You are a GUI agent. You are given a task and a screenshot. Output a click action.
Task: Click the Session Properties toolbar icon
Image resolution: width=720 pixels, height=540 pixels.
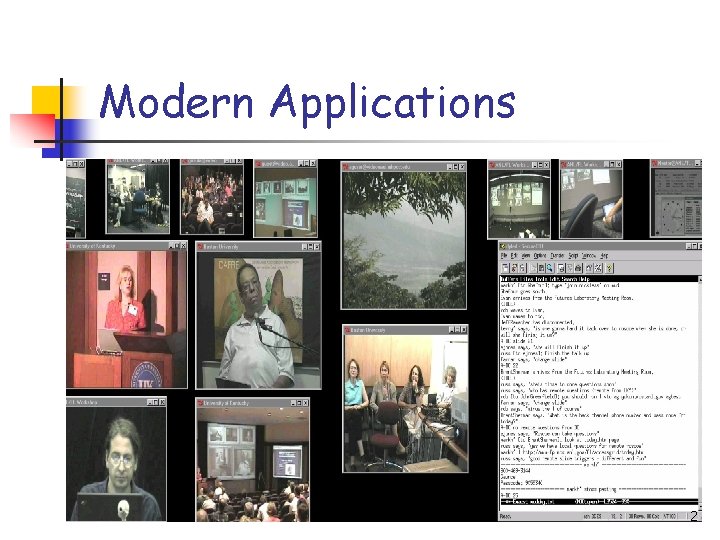[x=590, y=268]
